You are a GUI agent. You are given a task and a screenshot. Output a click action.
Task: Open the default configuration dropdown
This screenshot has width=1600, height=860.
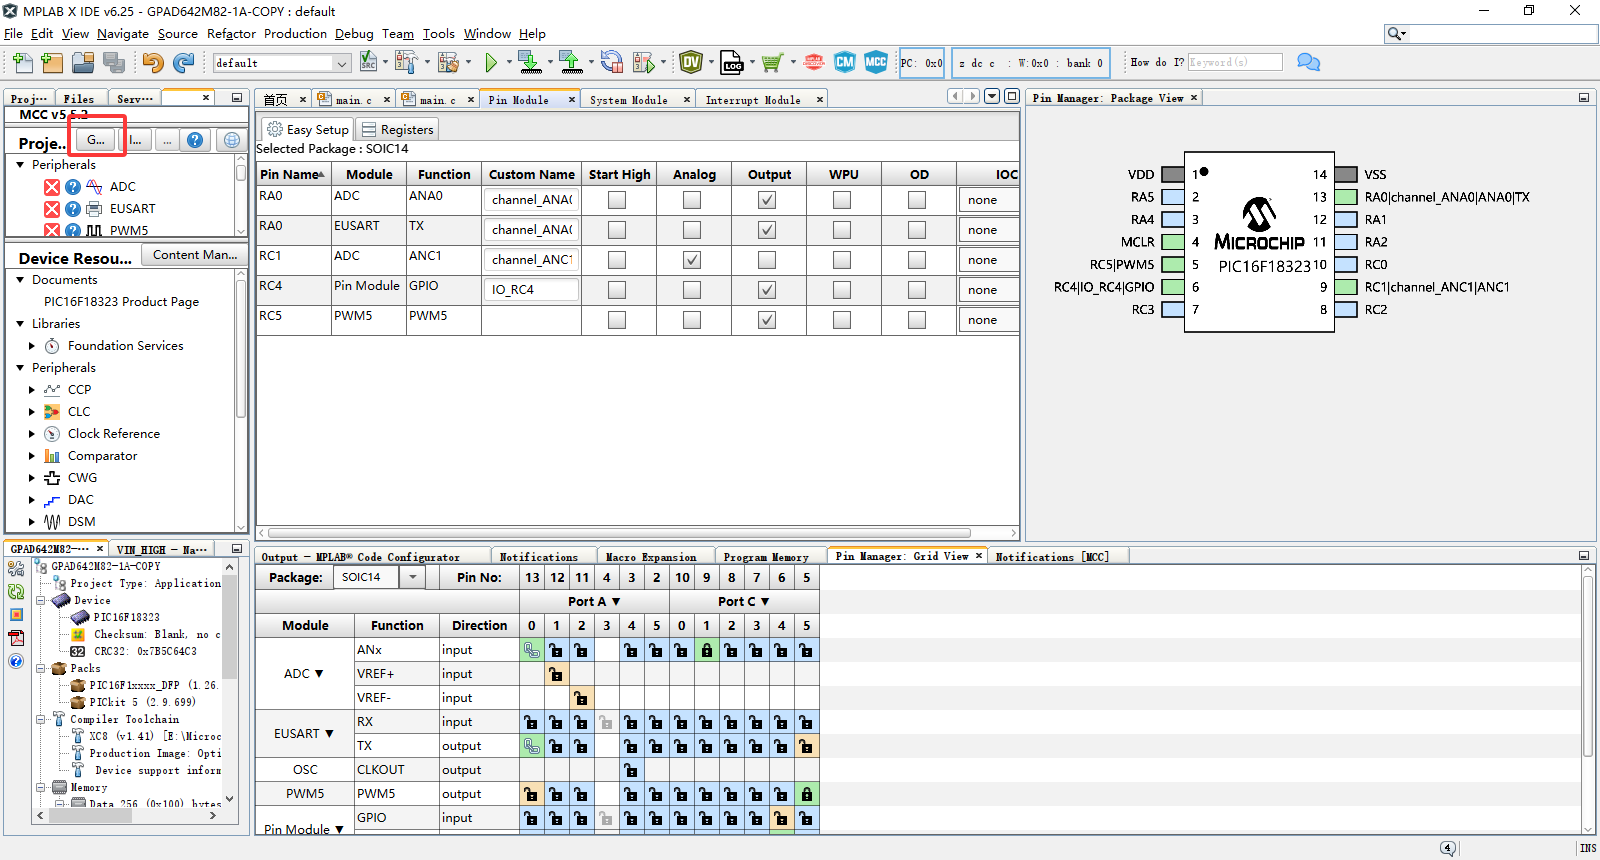[342, 63]
